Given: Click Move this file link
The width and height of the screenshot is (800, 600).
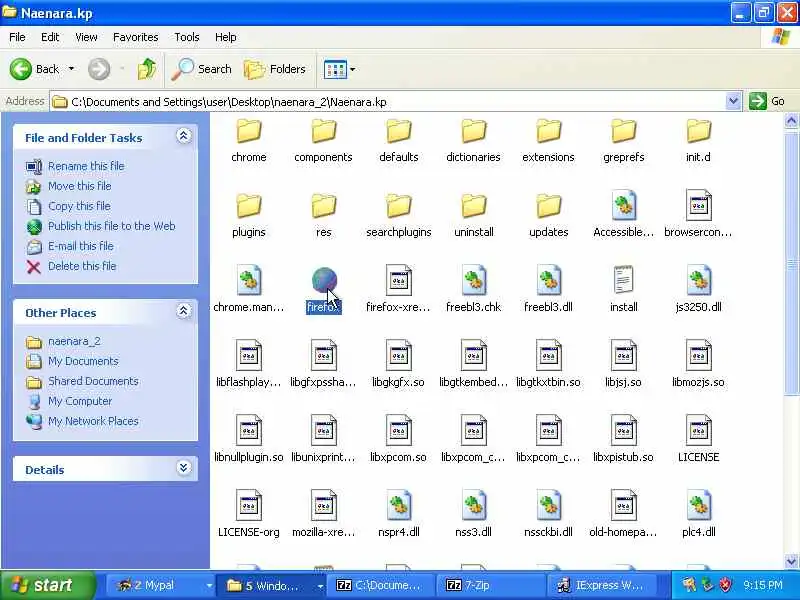Looking at the screenshot, I should pyautogui.click(x=80, y=186).
